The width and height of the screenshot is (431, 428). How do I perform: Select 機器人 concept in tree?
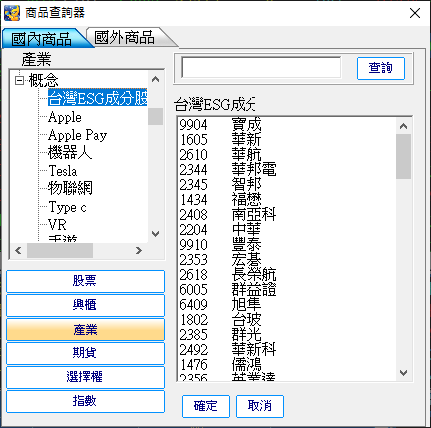tap(70, 153)
